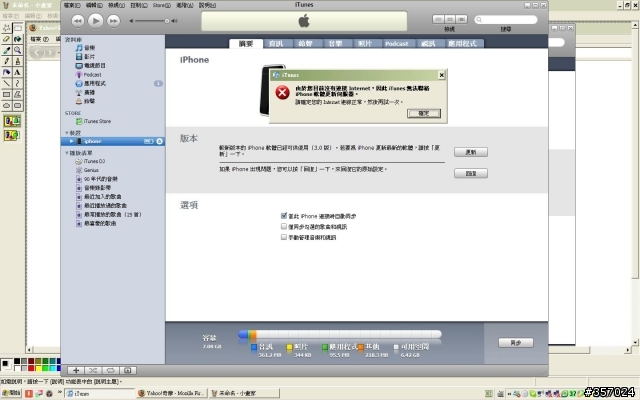640x400 pixels.
Task: Close the iTunes error dialog with X
Action: point(441,75)
